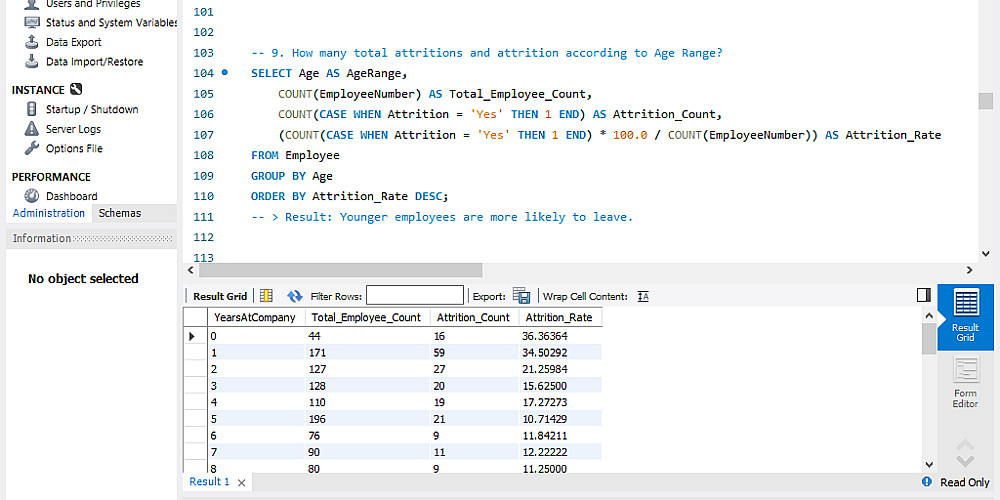Click the grid edit icon beside Result Grid
The height and width of the screenshot is (500, 1000).
[266, 296]
